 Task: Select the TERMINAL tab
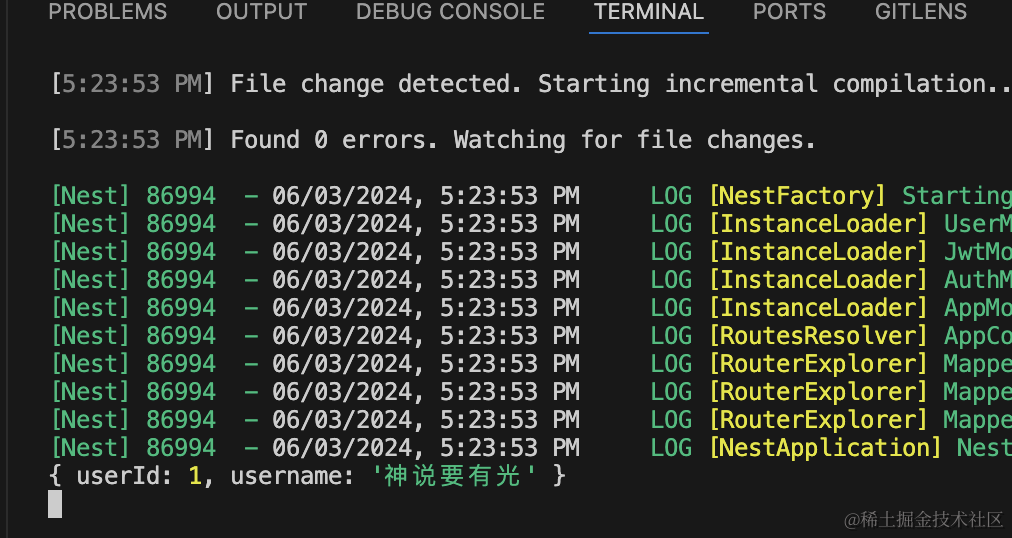[x=648, y=13]
